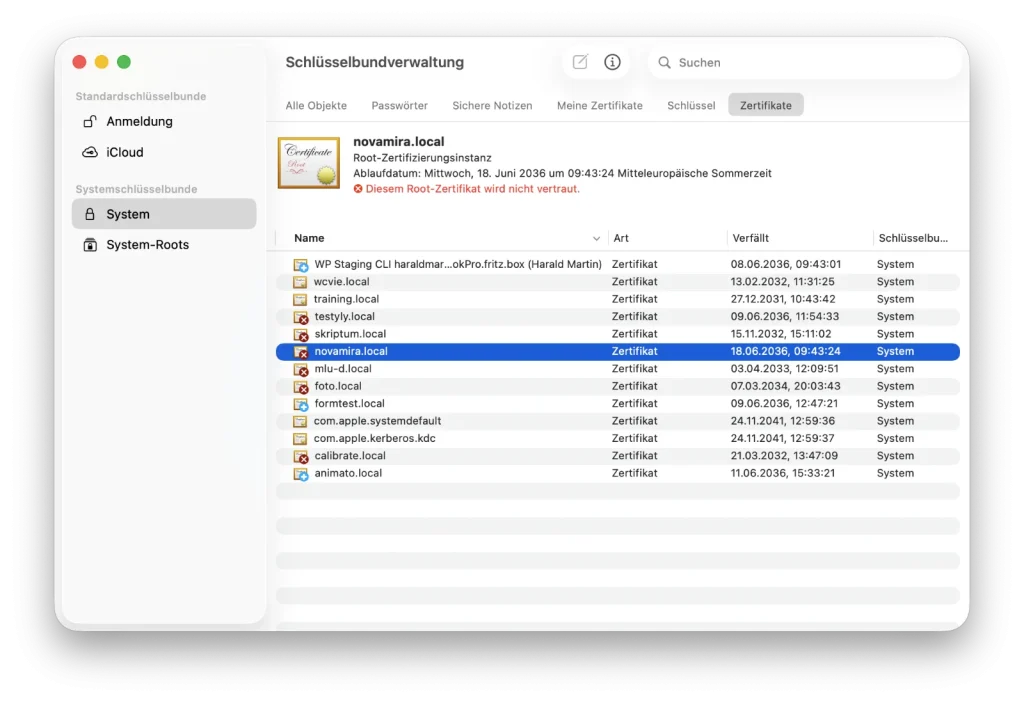Click the training.local certificate icon
This screenshot has width=1024, height=703.
300,299
